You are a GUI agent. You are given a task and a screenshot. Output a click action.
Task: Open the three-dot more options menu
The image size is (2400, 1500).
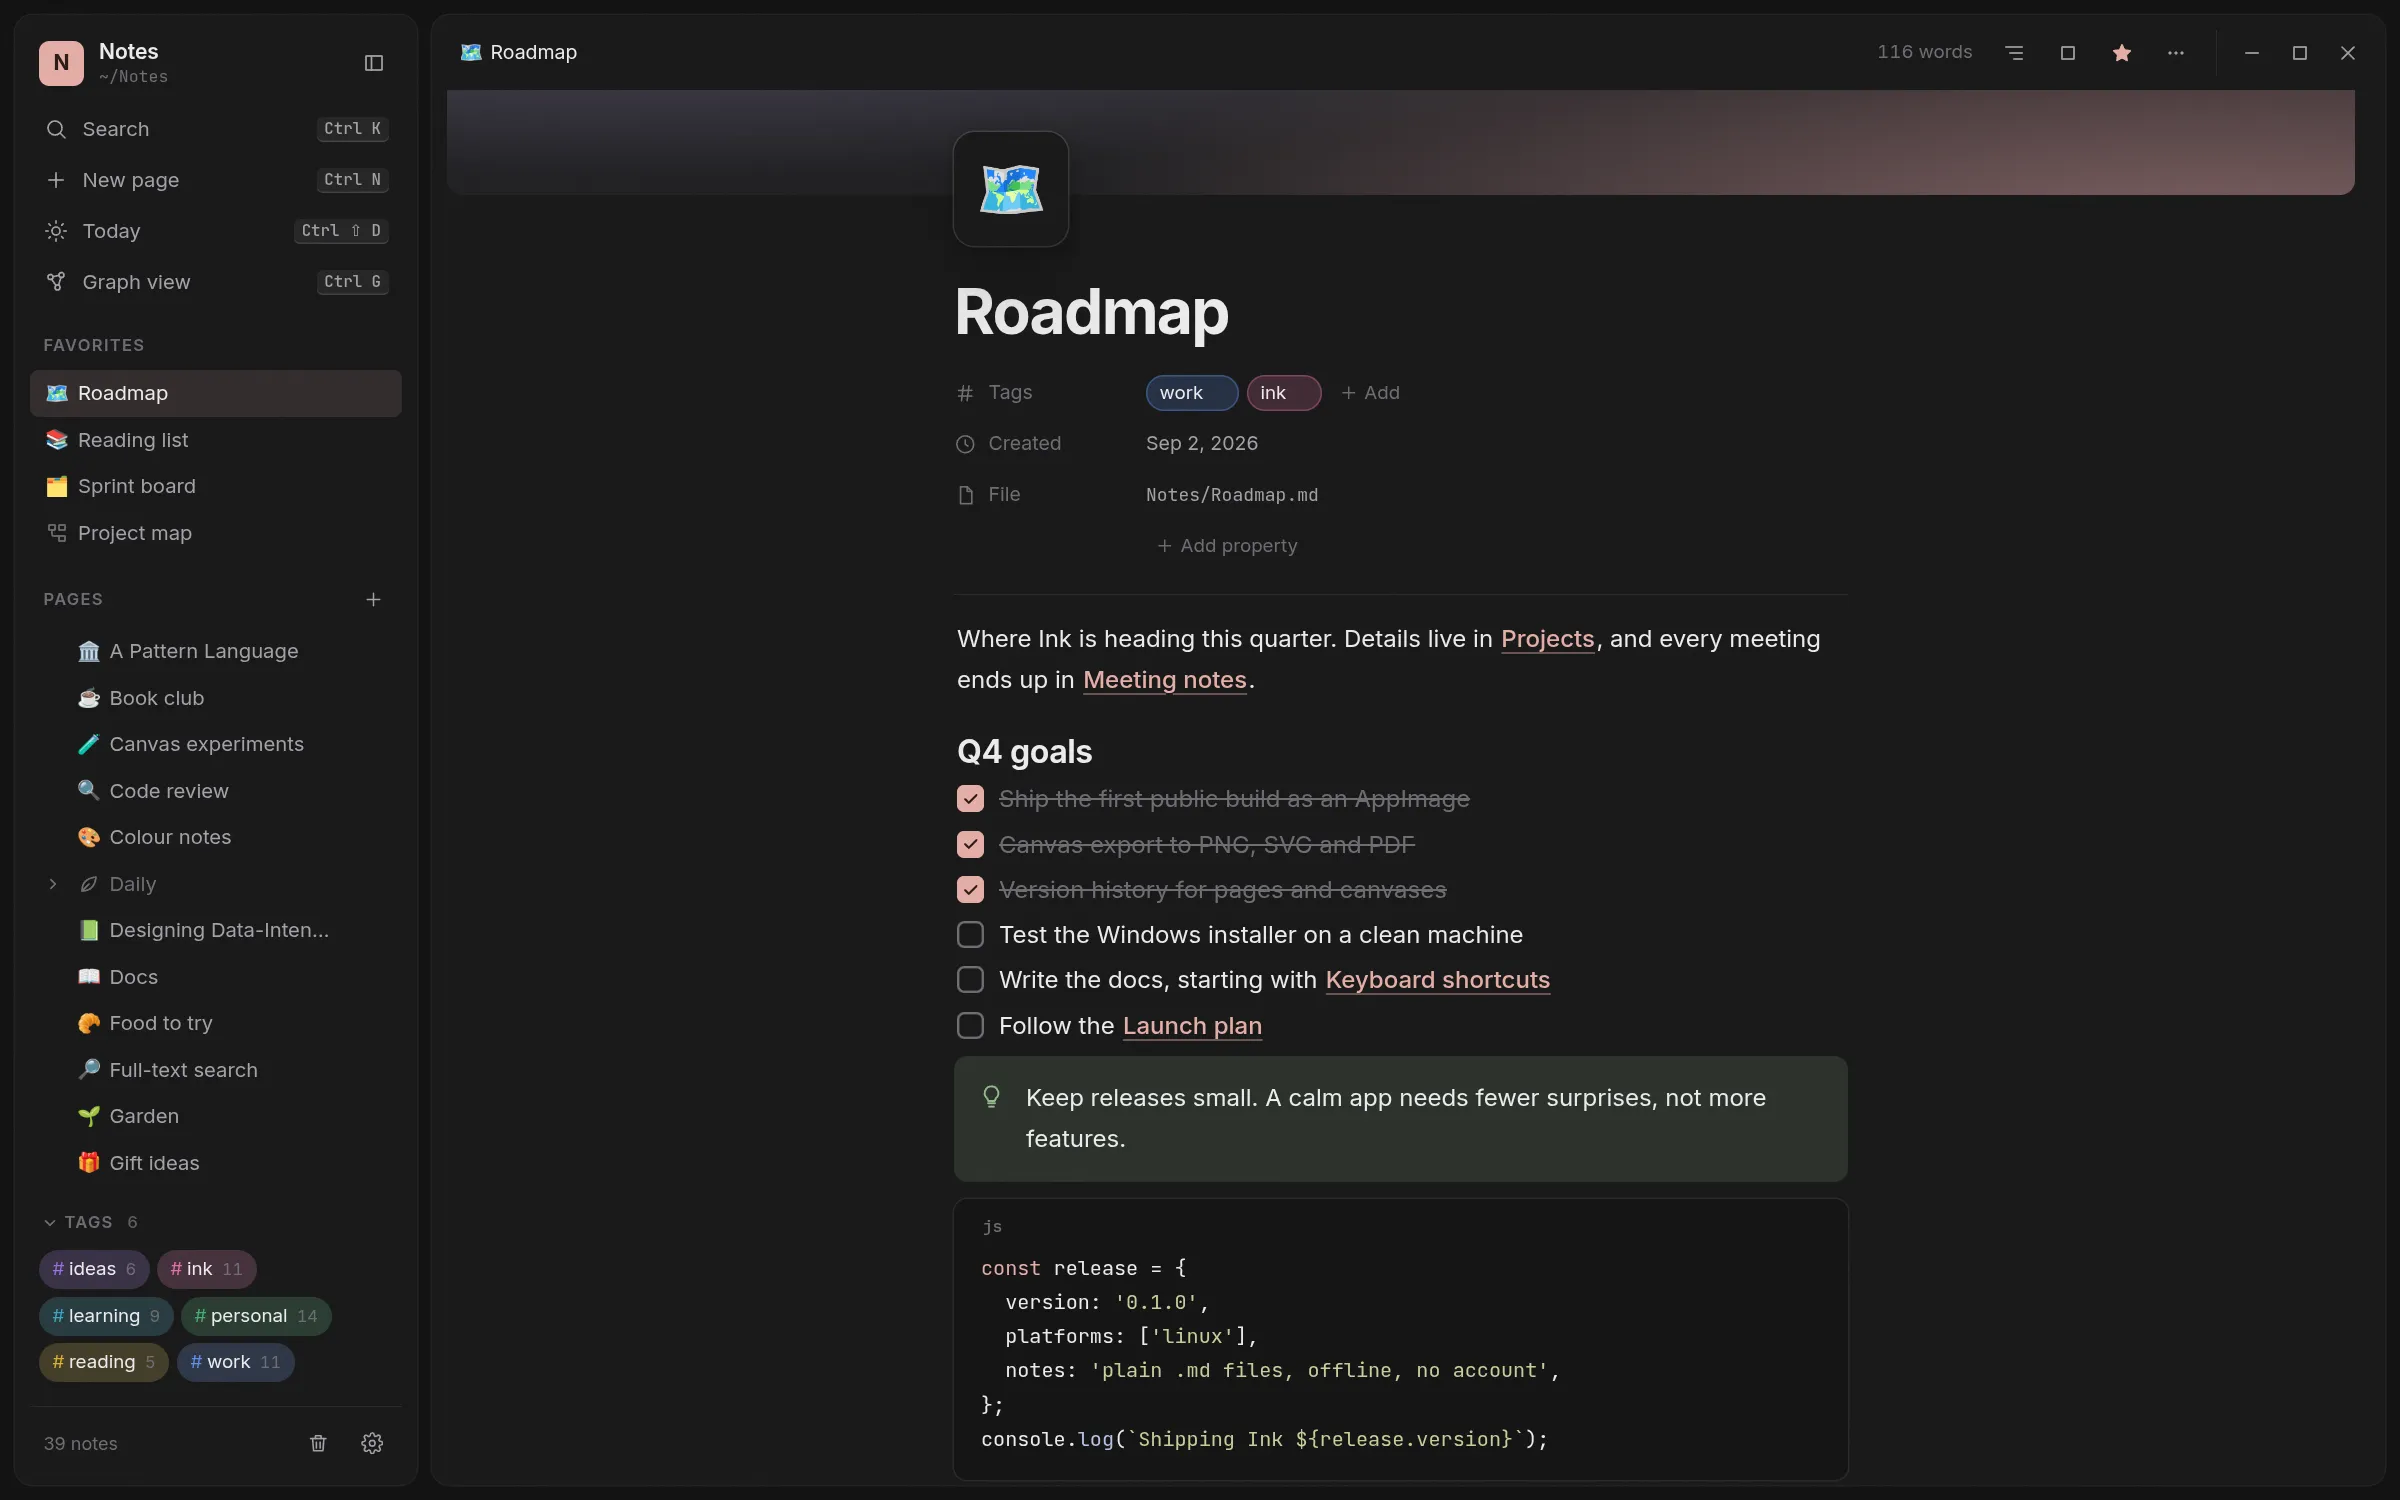[x=2176, y=53]
